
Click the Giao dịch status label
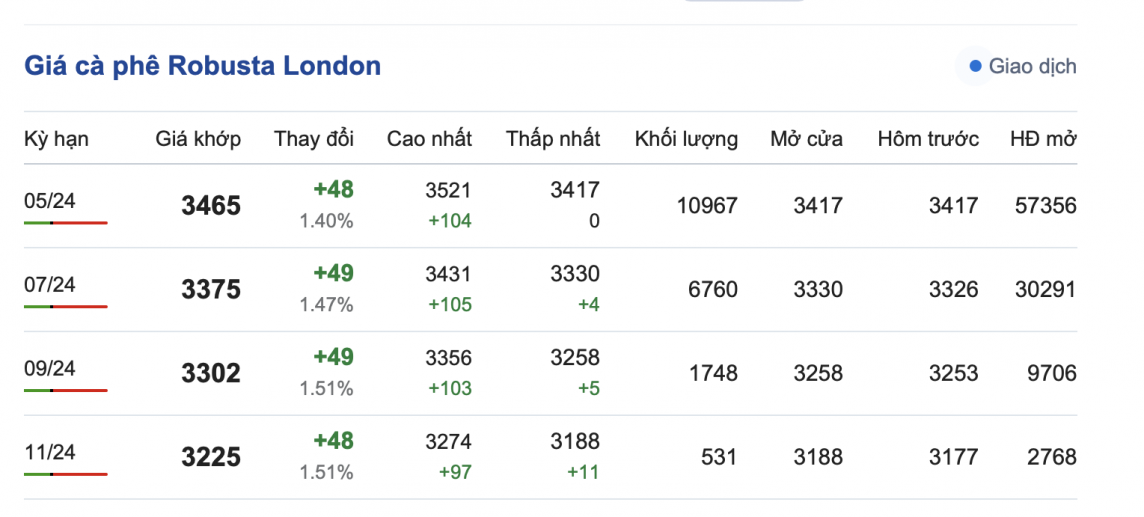click(1032, 67)
